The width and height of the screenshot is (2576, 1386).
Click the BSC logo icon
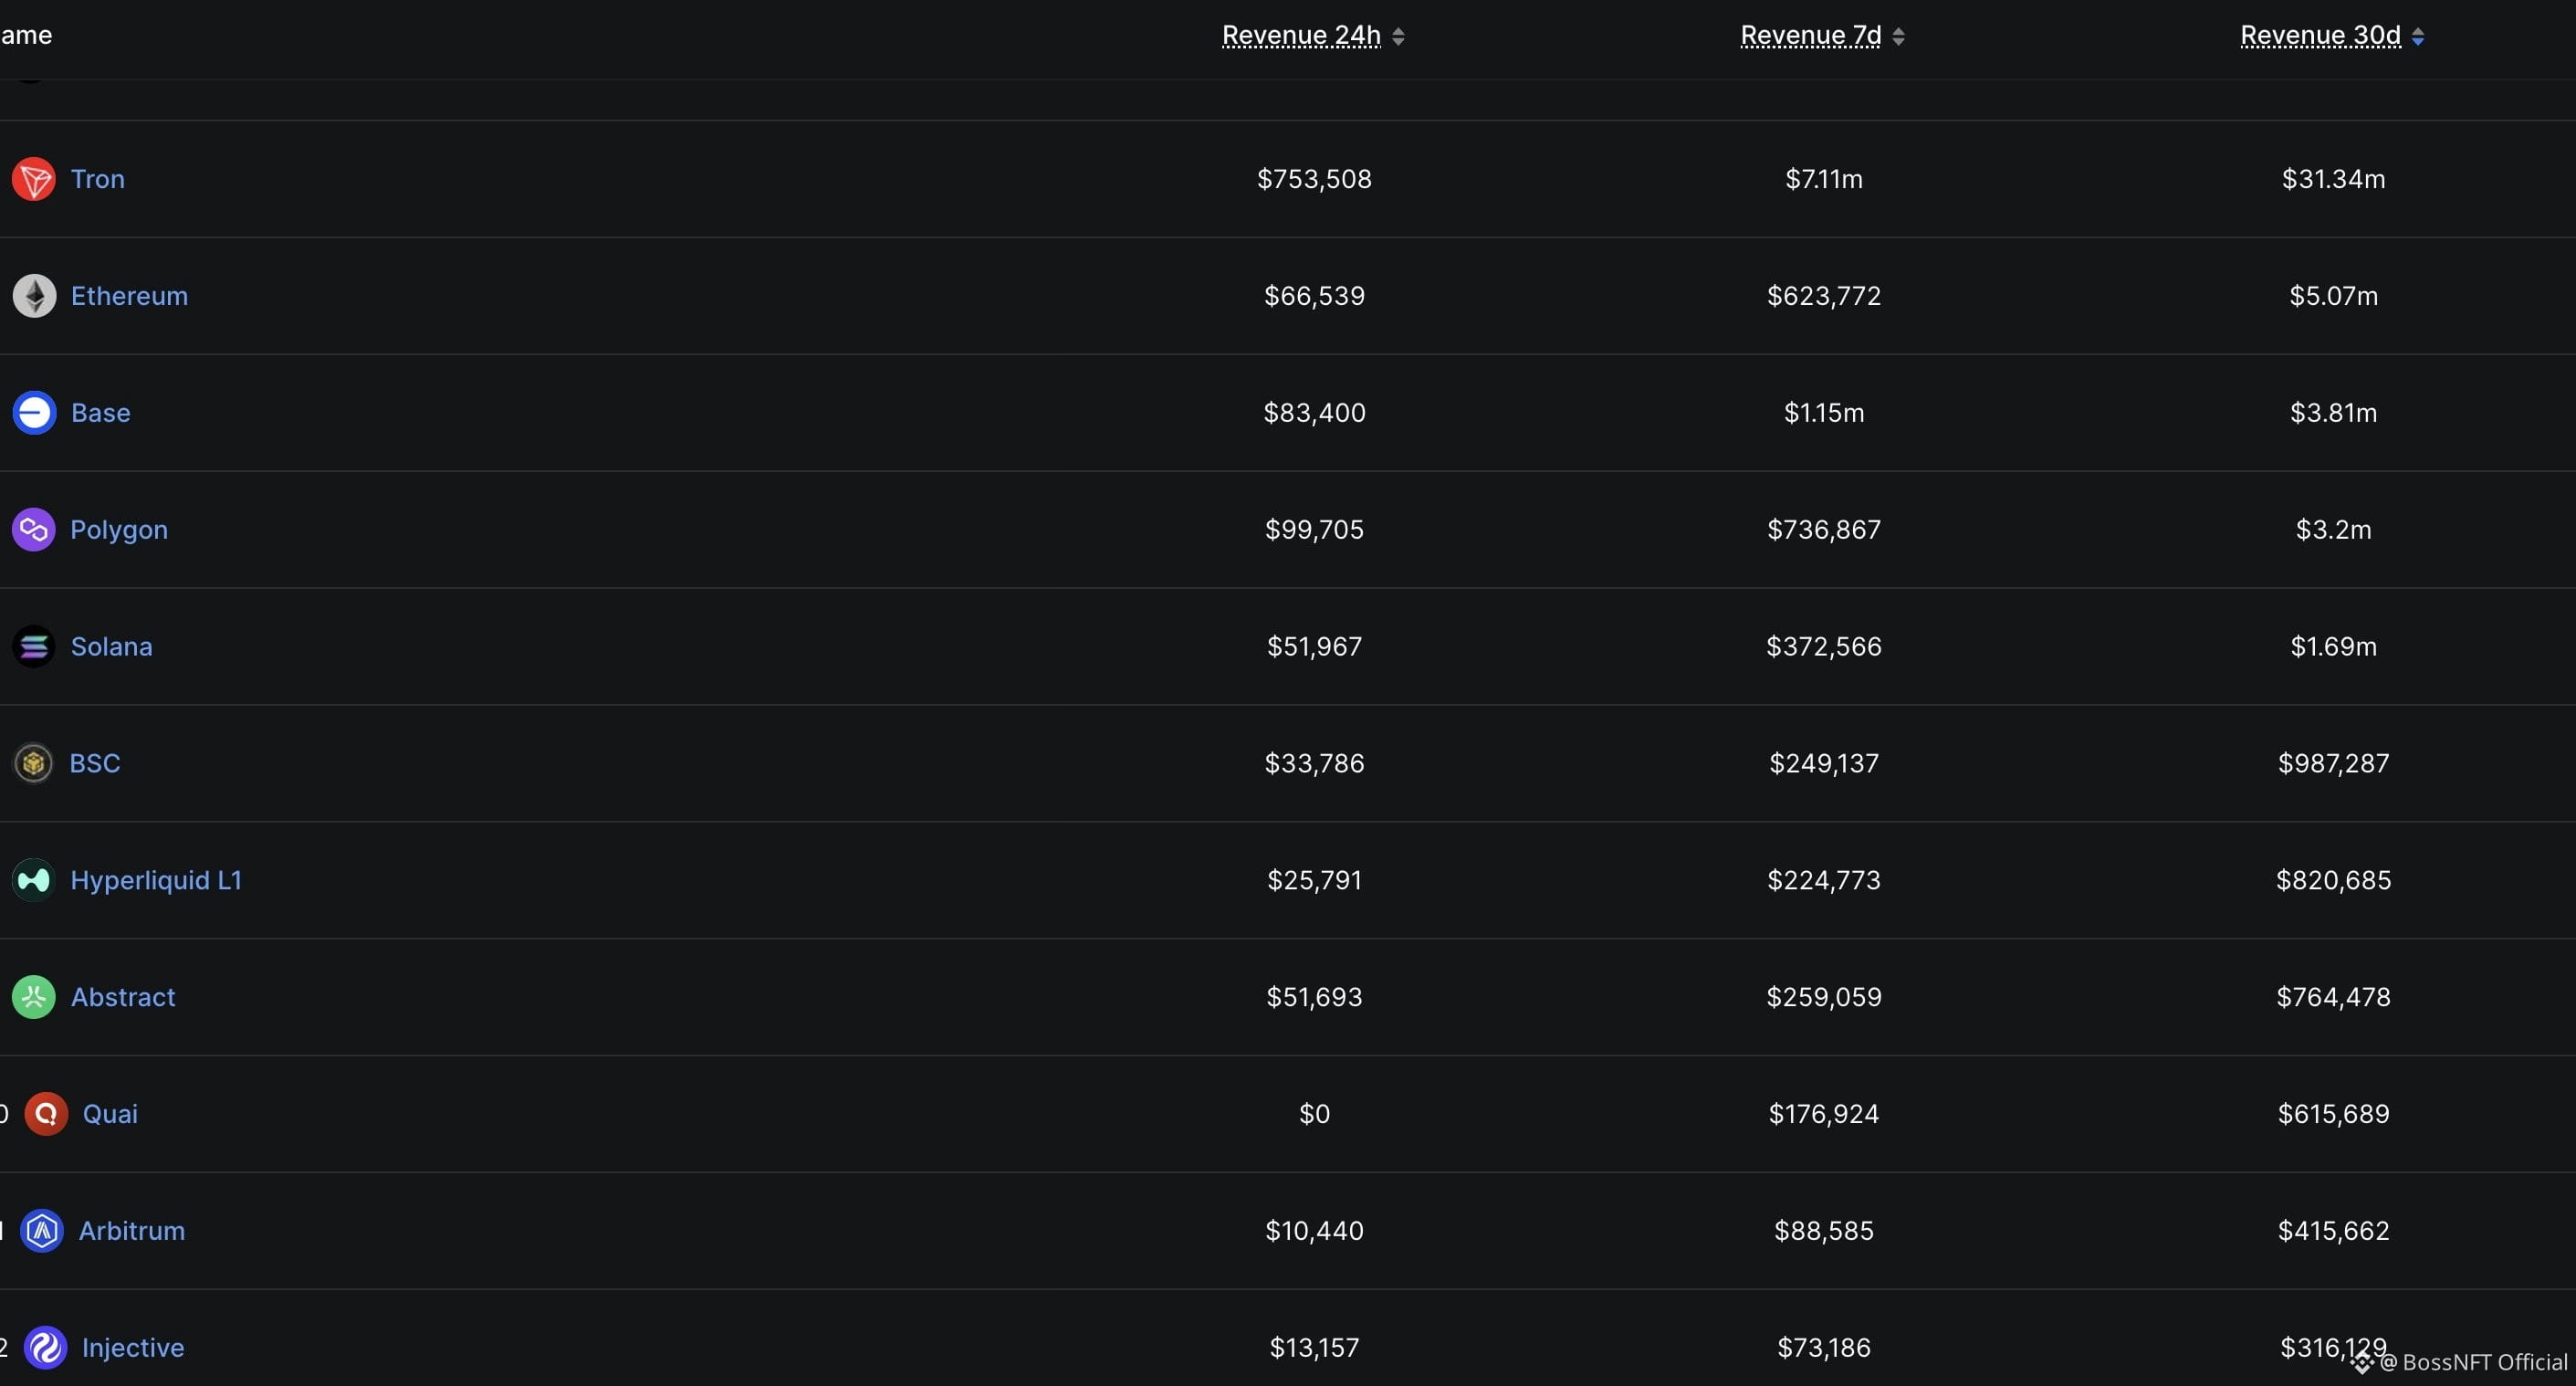(33, 763)
